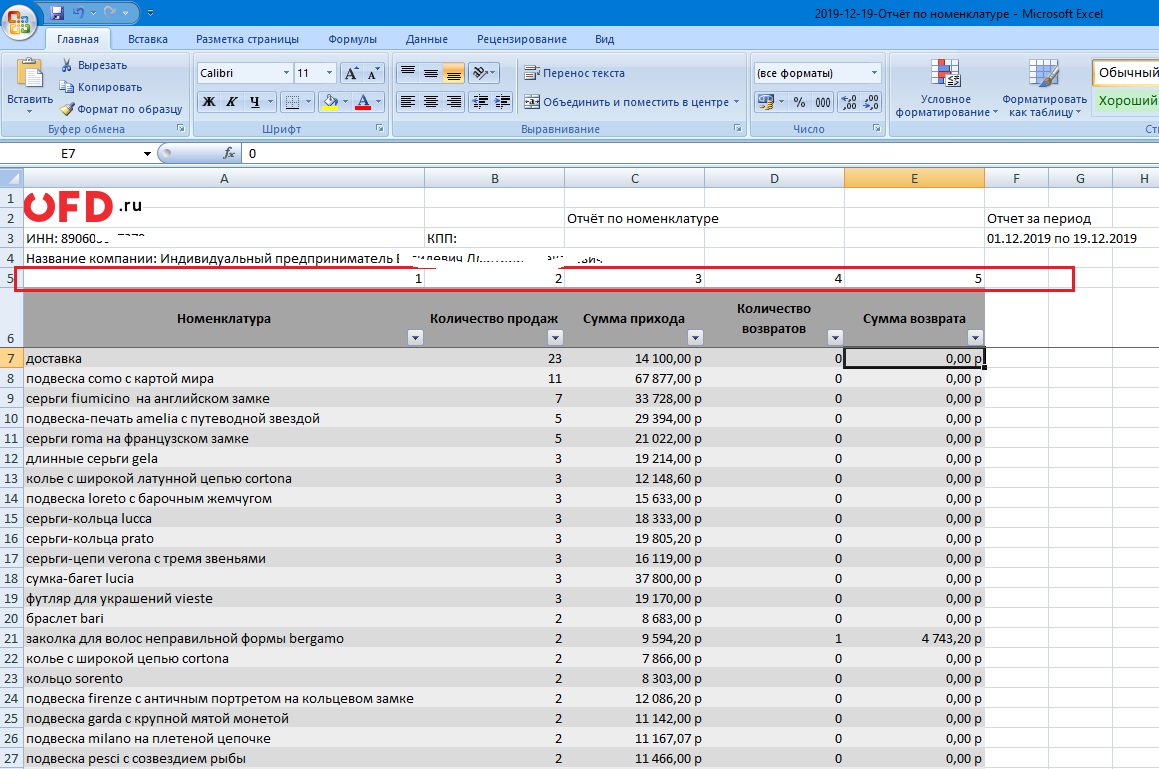Open filter dropdown for Номенклатура column
The height and width of the screenshot is (769, 1159).
(x=415, y=338)
